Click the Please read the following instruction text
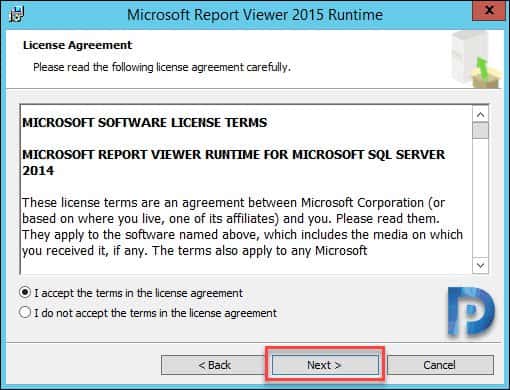Image resolution: width=510 pixels, height=390 pixels. coord(162,67)
